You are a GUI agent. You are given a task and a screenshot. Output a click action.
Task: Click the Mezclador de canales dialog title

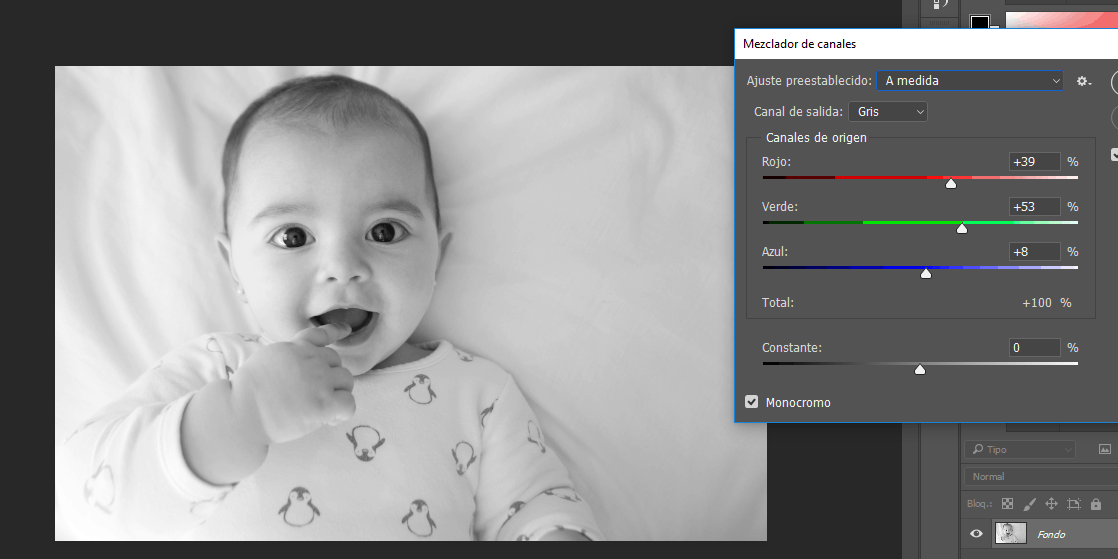click(799, 44)
